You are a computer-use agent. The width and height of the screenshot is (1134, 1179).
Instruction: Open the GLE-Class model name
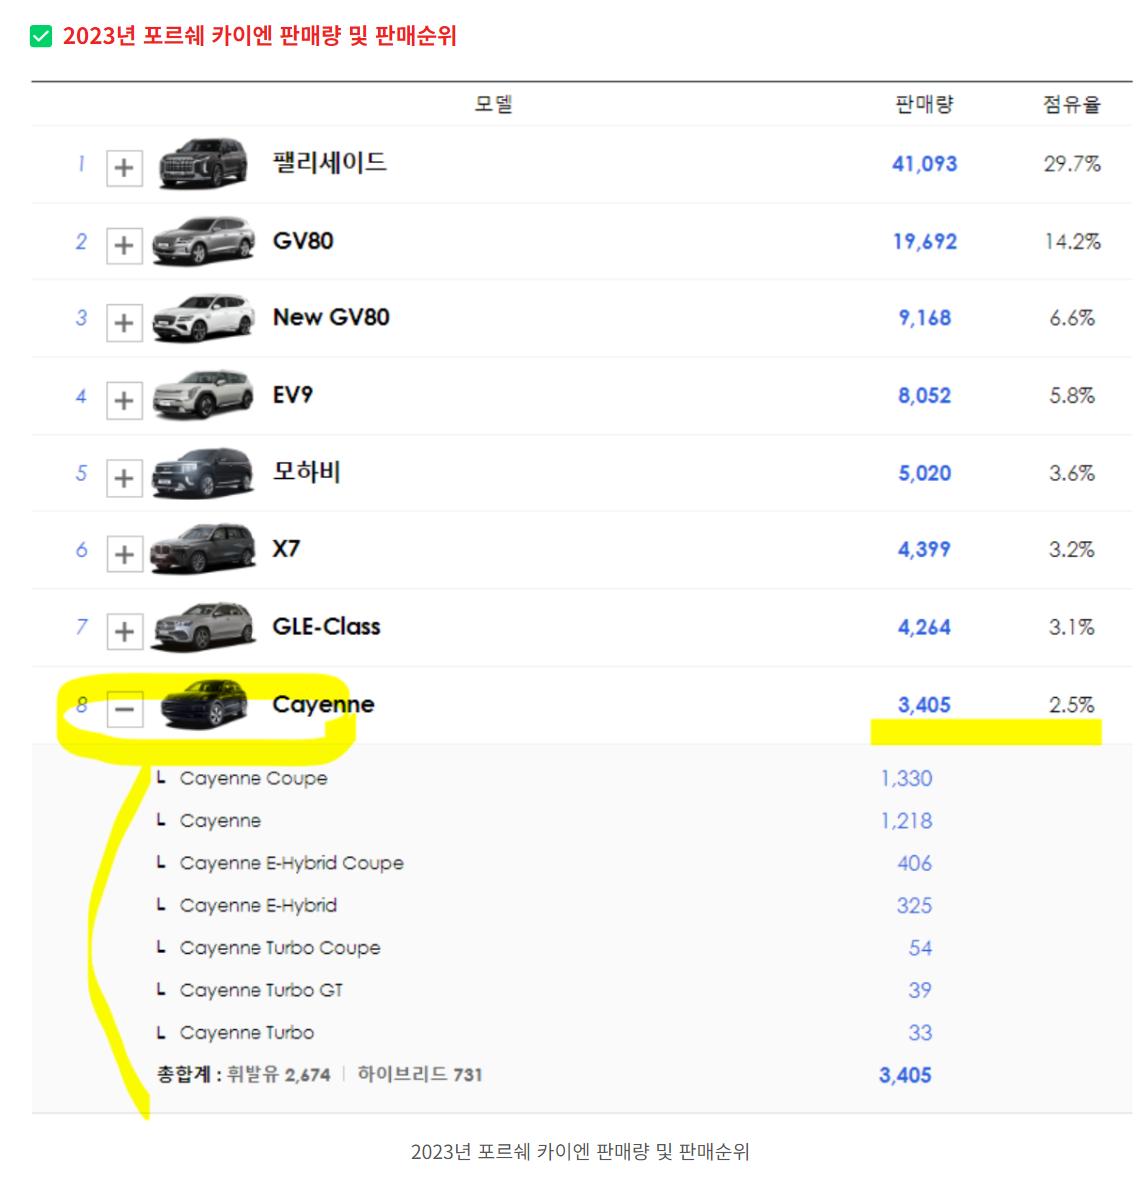pyautogui.click(x=326, y=626)
